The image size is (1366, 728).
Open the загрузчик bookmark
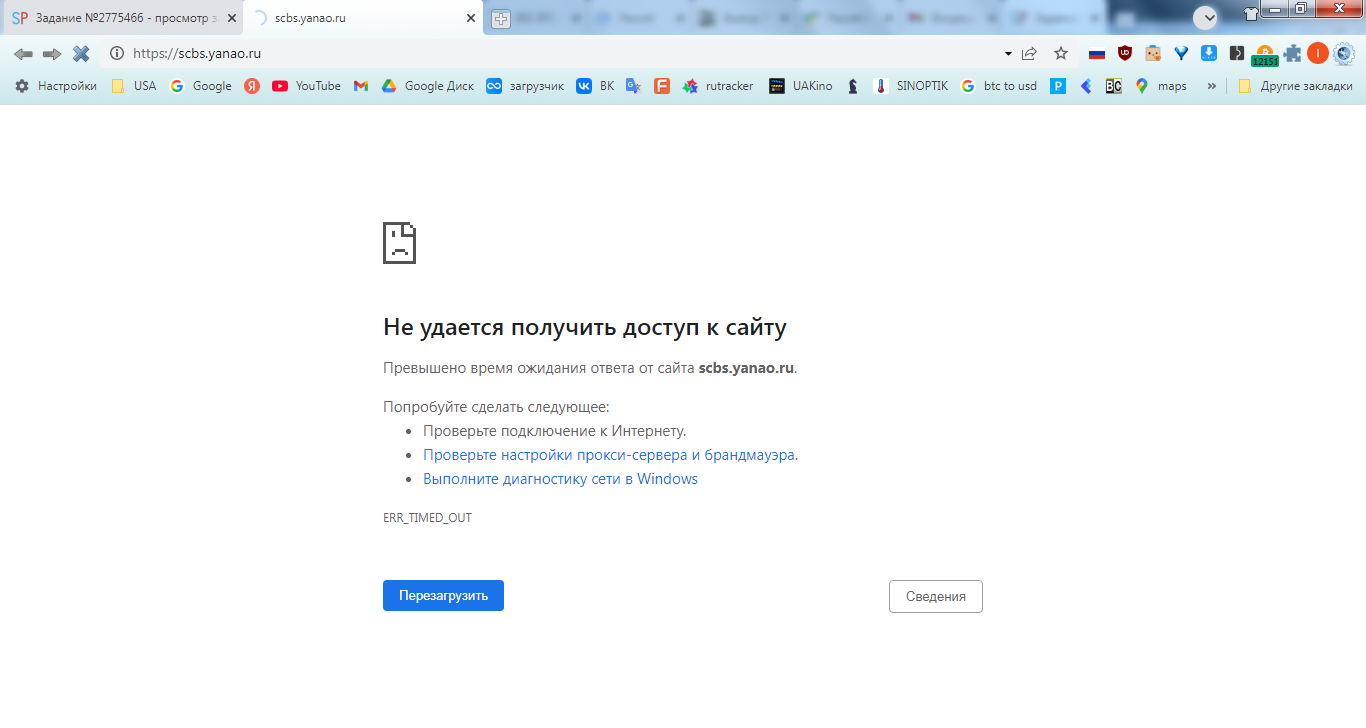(525, 86)
